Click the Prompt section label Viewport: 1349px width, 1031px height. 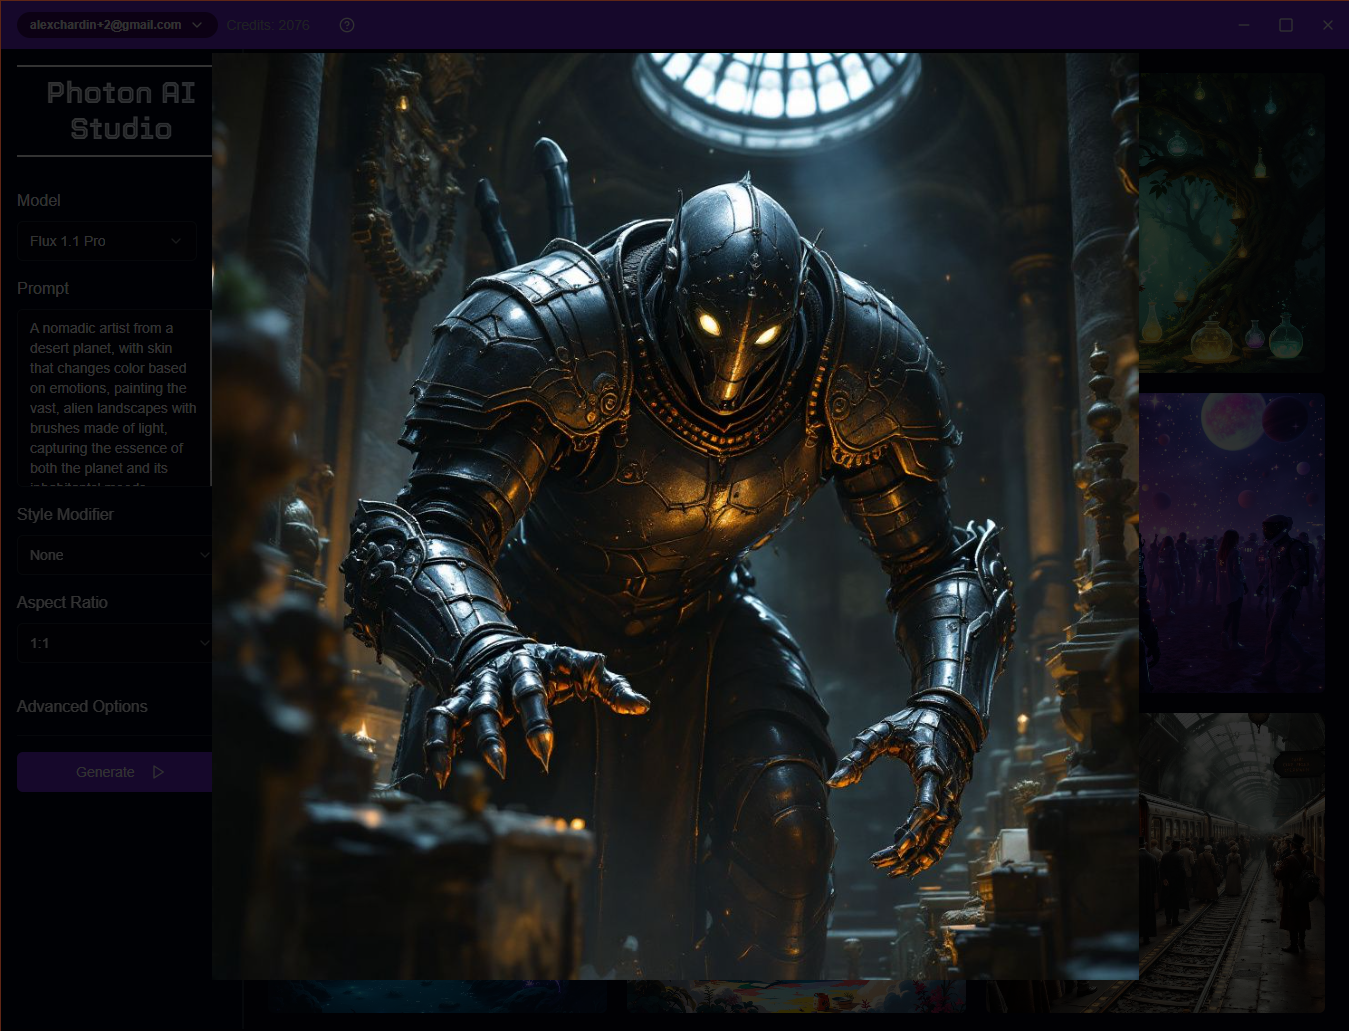pyautogui.click(x=43, y=288)
